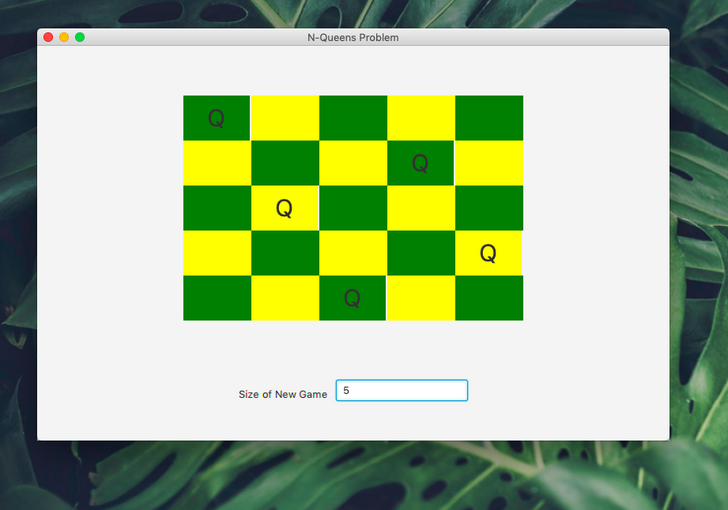Select the bottom-right green board square
This screenshot has width=728, height=510.
[489, 298]
